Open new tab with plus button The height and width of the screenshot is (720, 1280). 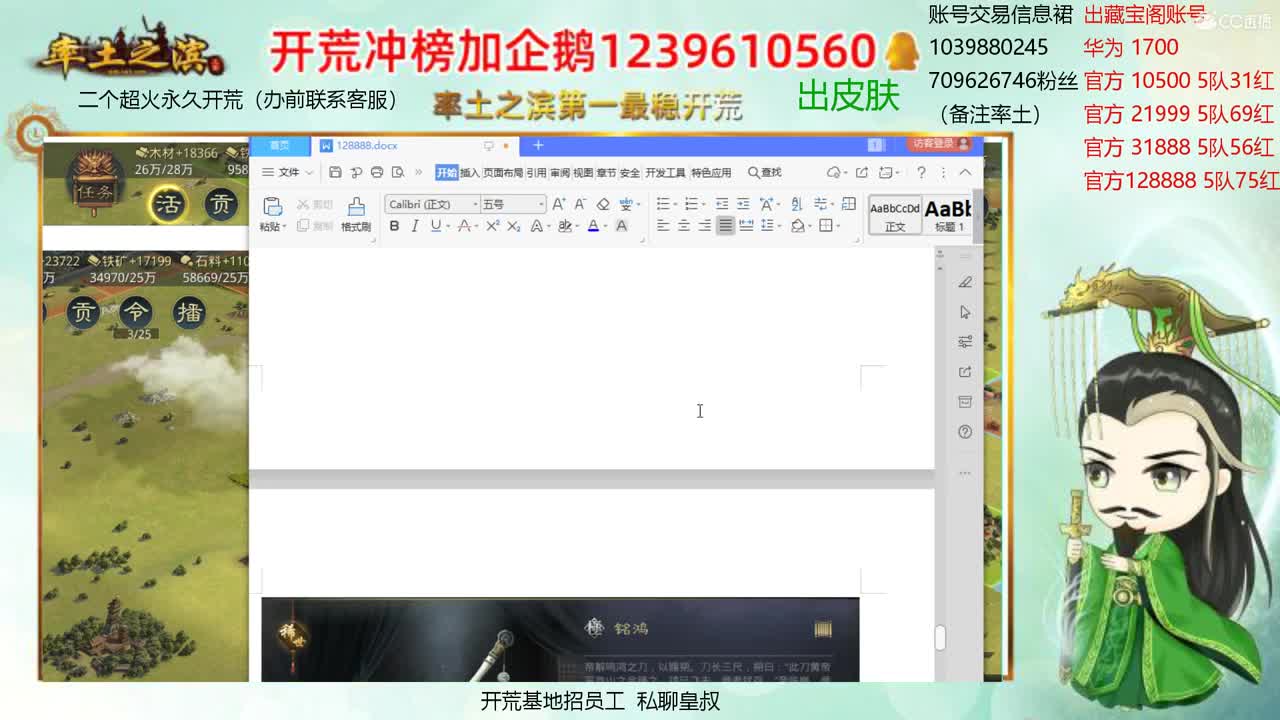click(x=538, y=145)
